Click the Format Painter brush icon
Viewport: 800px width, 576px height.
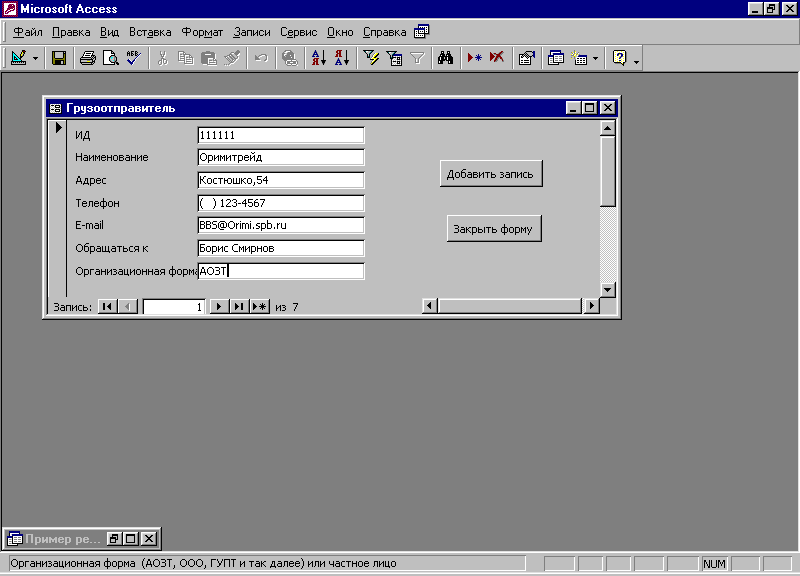232,58
